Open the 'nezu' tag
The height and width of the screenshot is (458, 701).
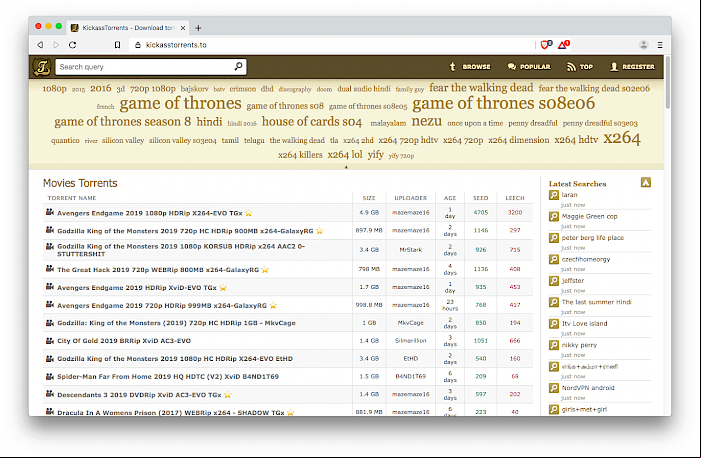[427, 121]
